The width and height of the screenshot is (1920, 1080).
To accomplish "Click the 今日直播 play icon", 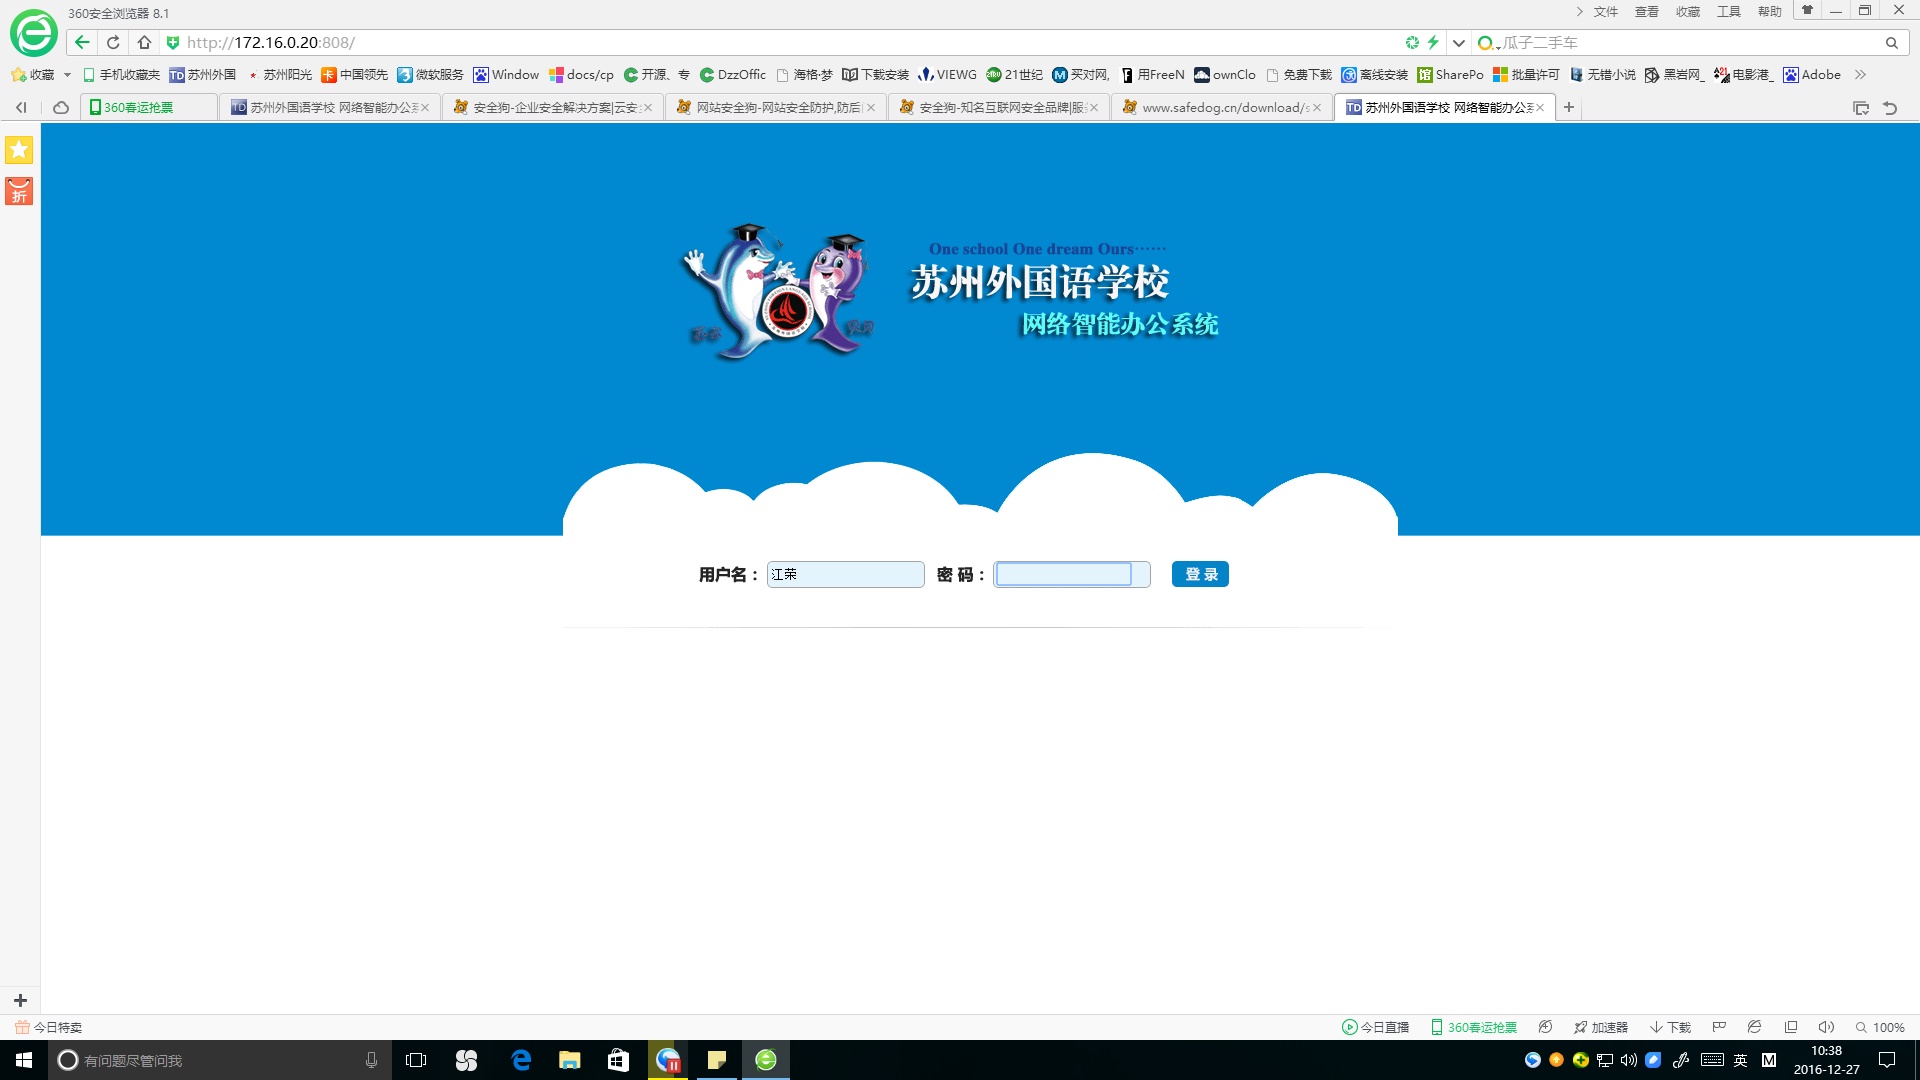I will pyautogui.click(x=1349, y=1027).
